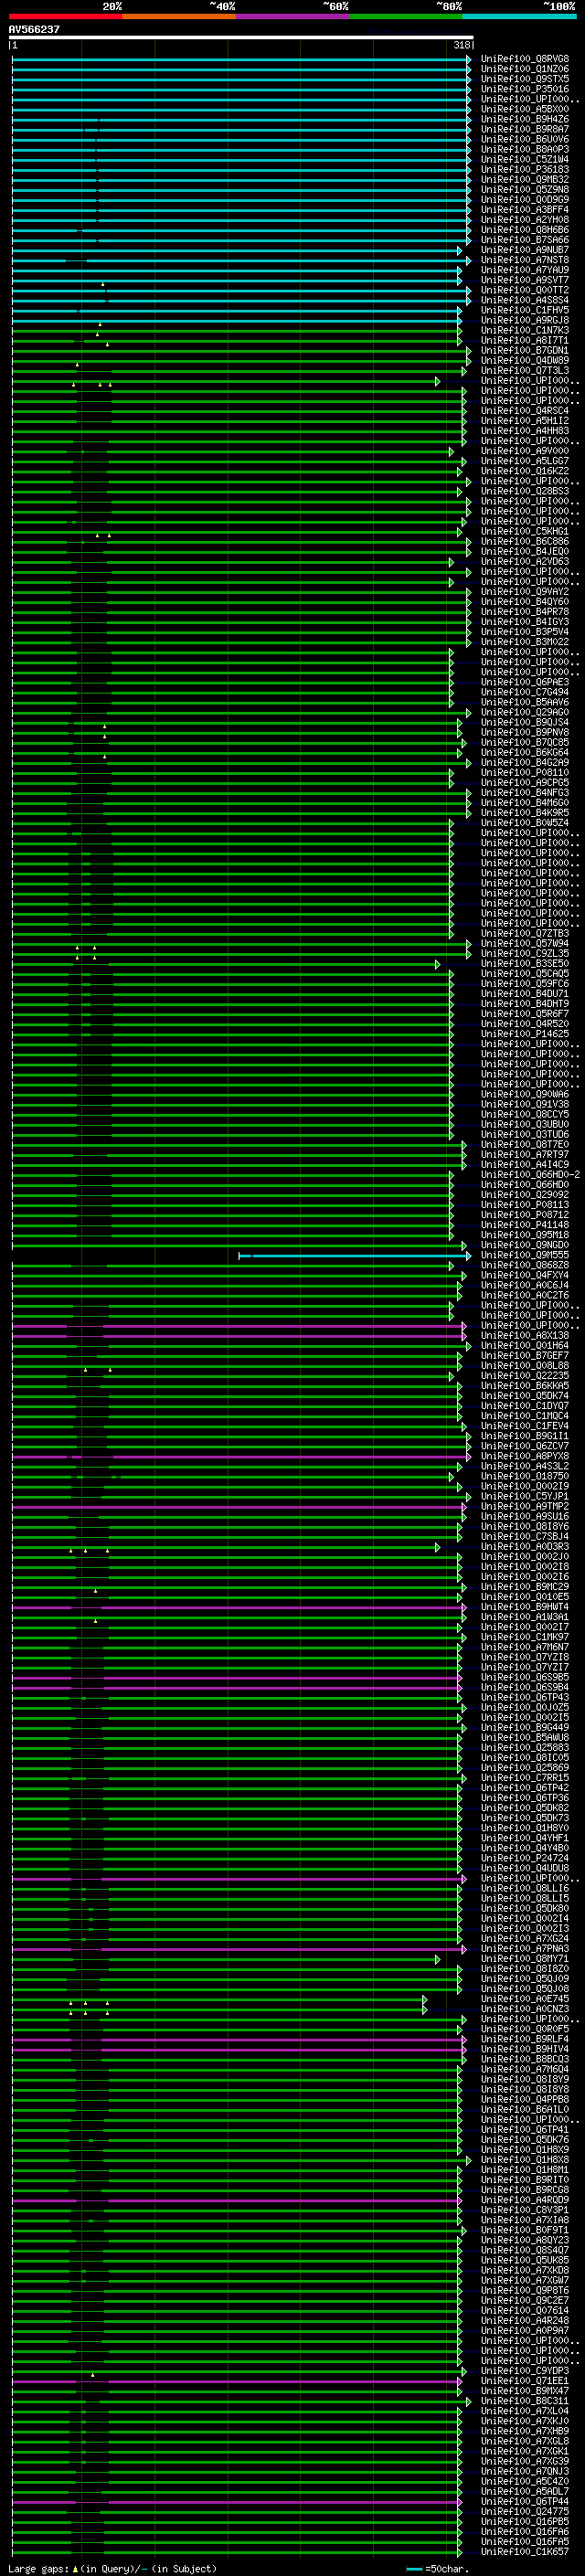
Task: Click the cyan bar for Q8RVG8
Action: (x=241, y=59)
